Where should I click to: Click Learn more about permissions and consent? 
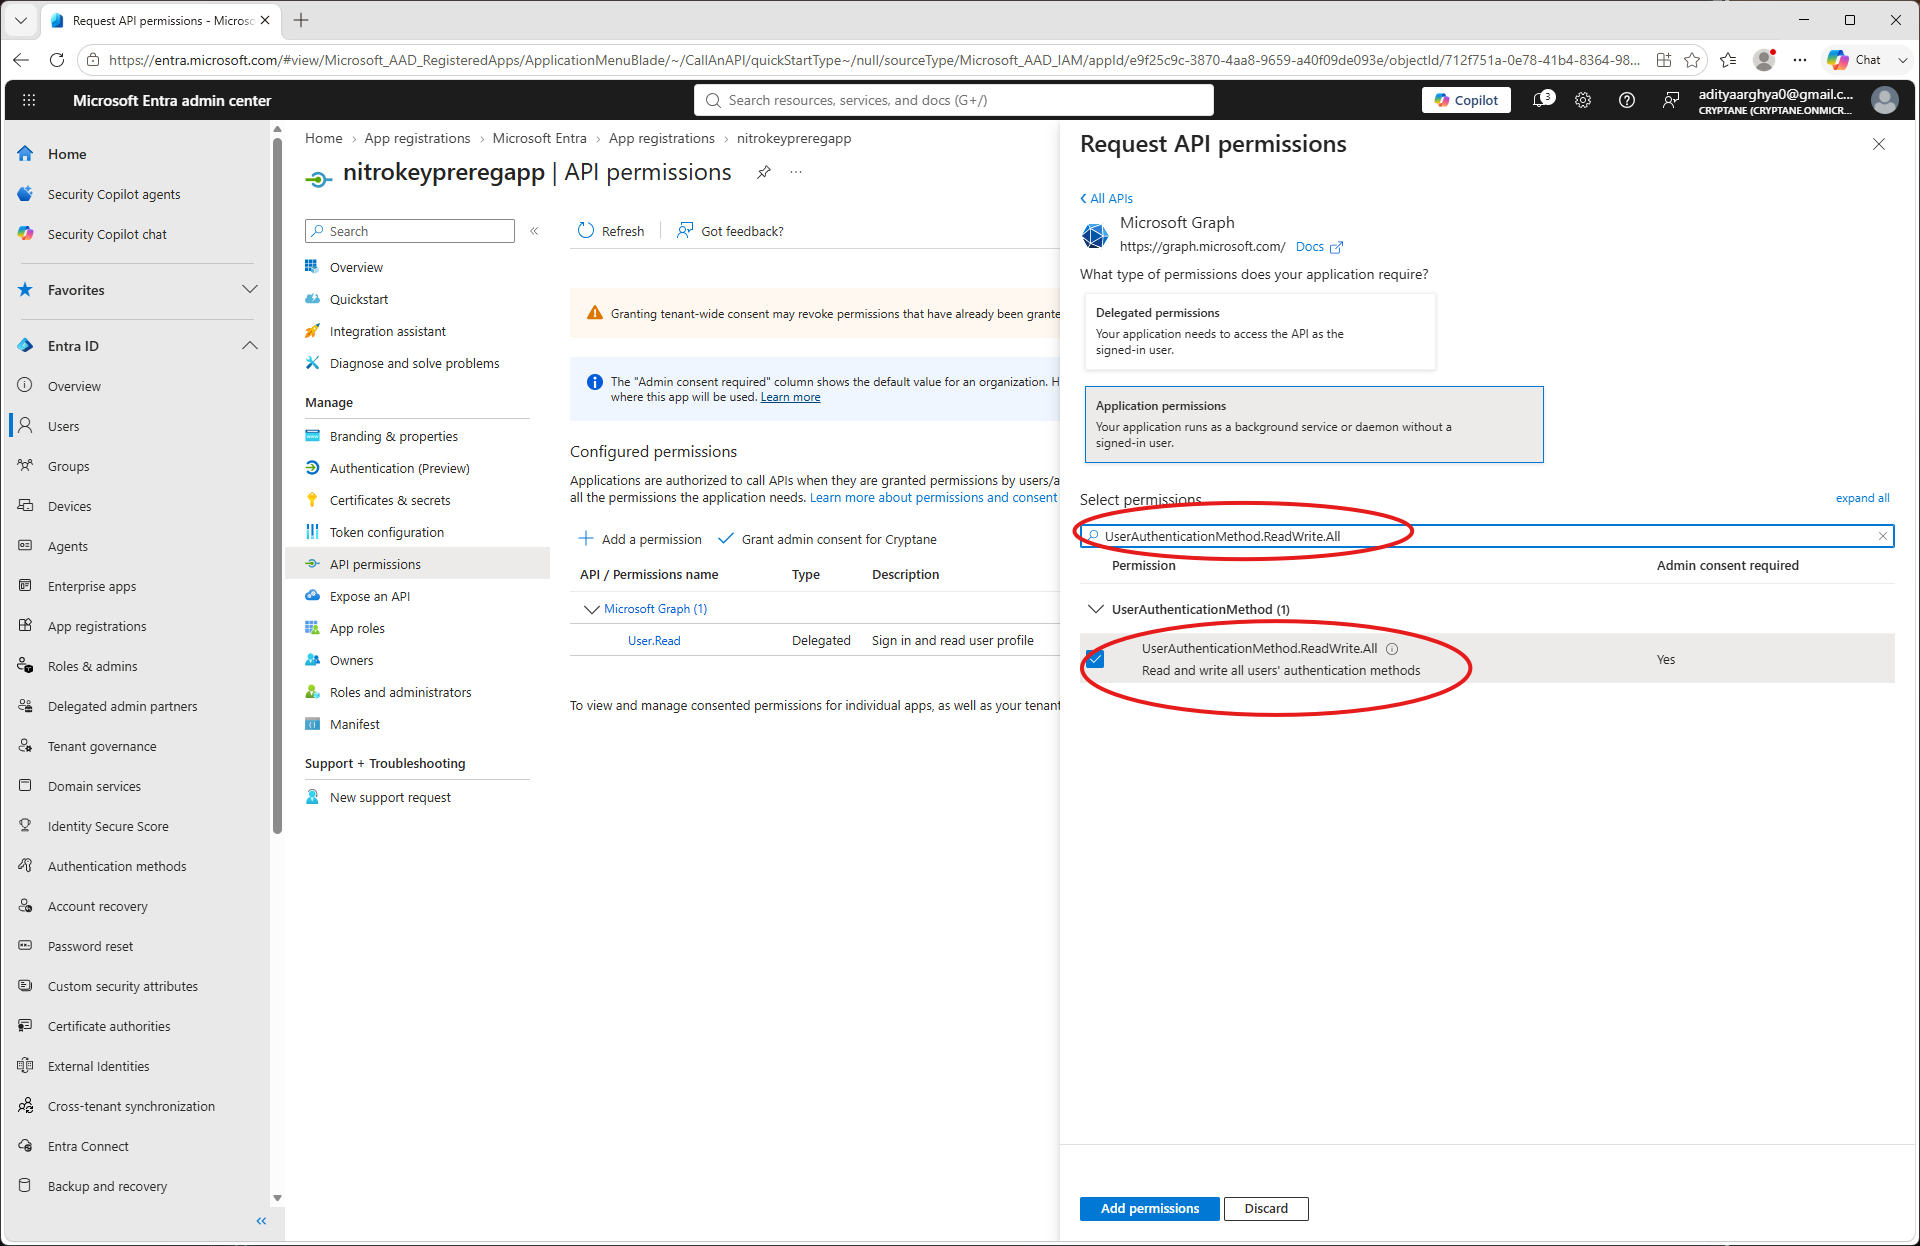(x=933, y=498)
